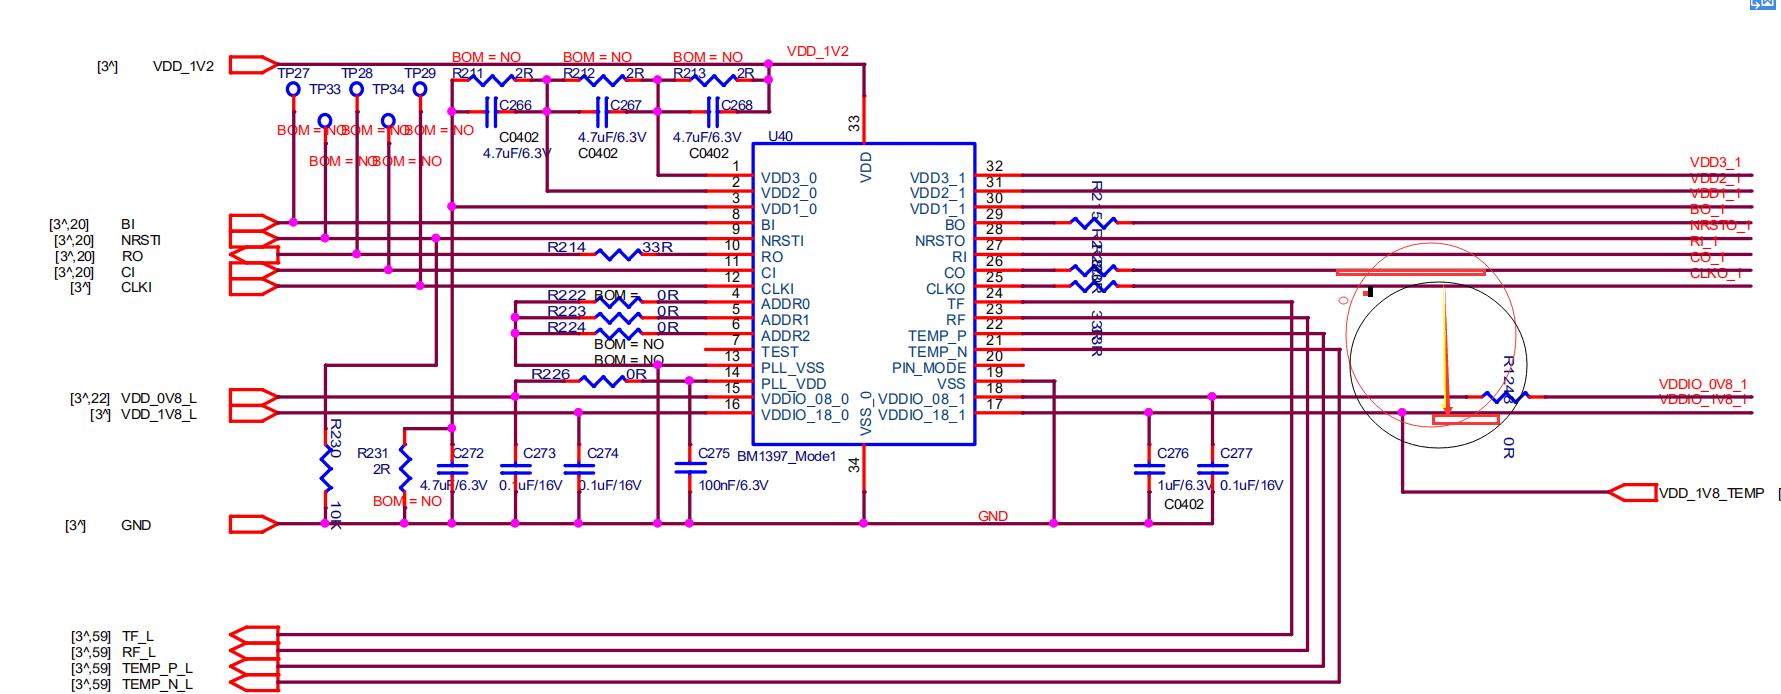Select the RO port label on left
The width and height of the screenshot is (1781, 694).
tap(132, 256)
